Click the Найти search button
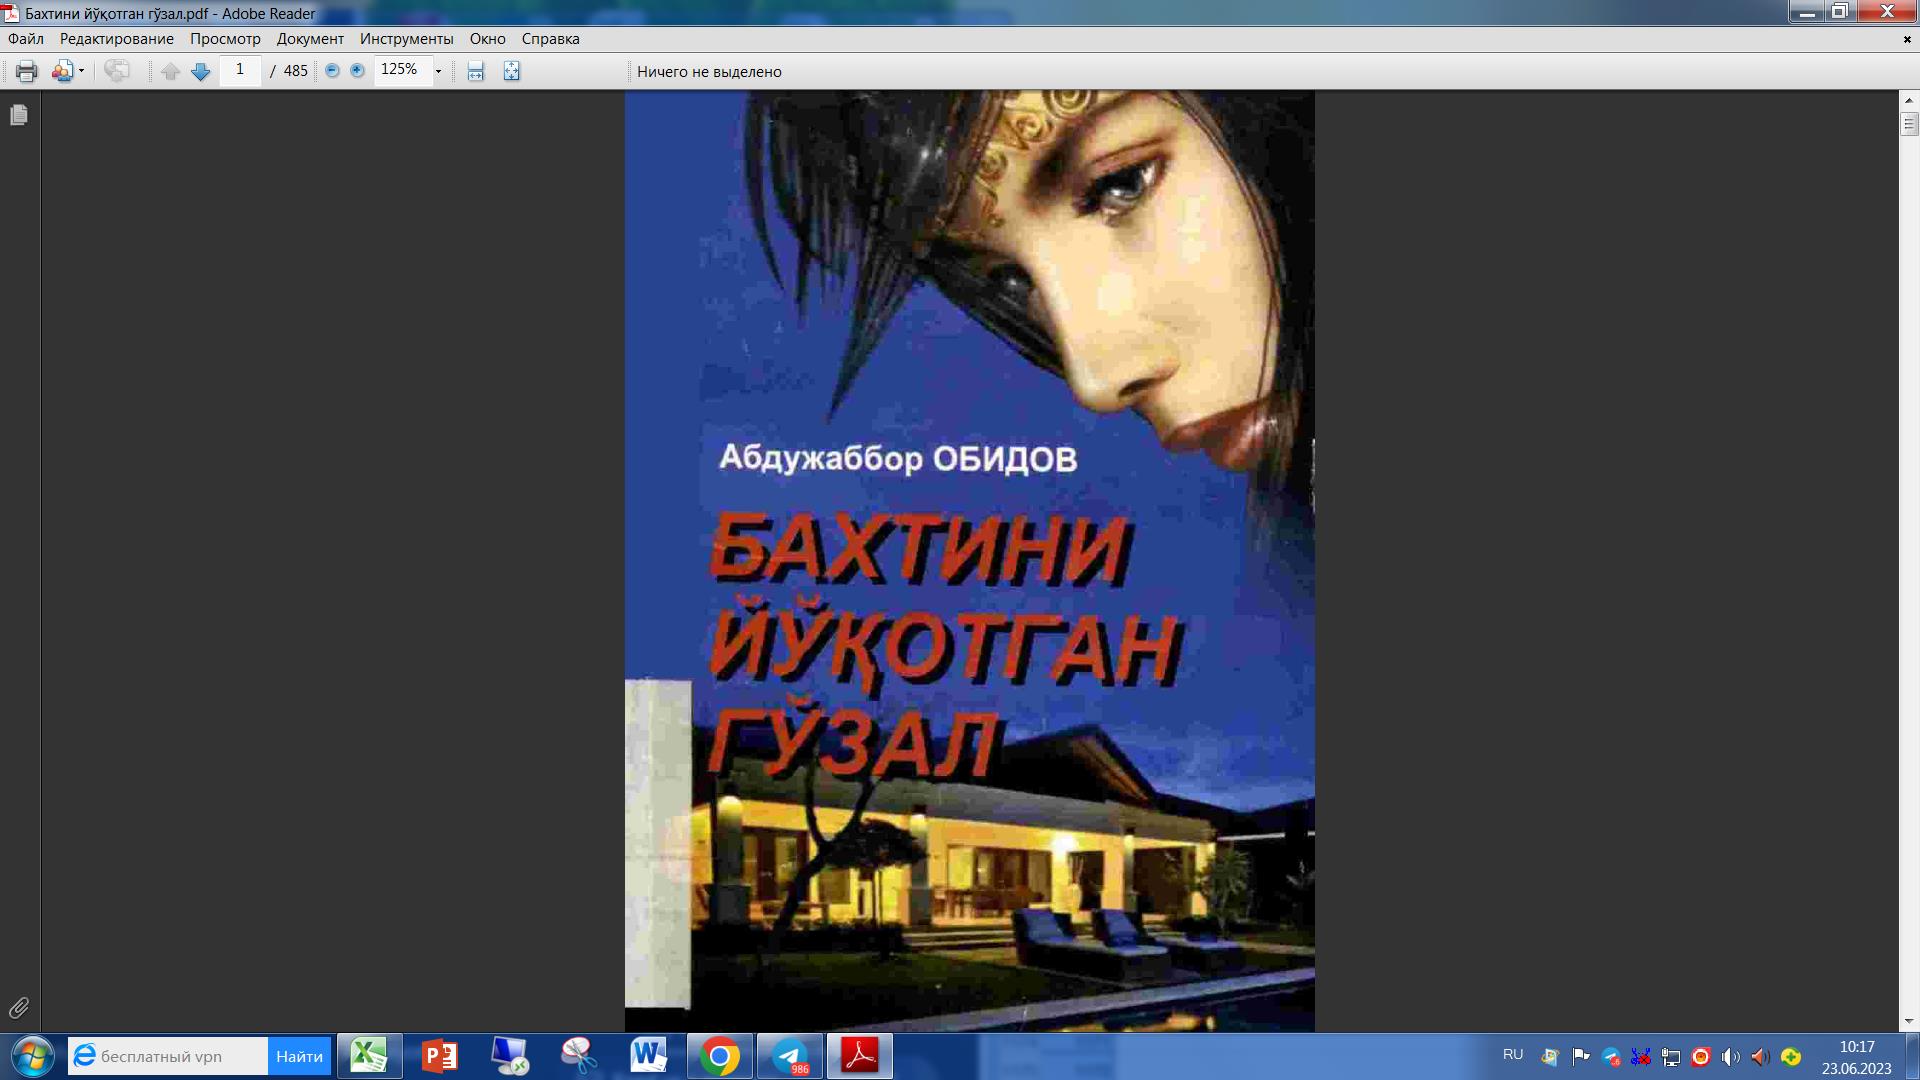This screenshot has height=1080, width=1920. tap(299, 1056)
